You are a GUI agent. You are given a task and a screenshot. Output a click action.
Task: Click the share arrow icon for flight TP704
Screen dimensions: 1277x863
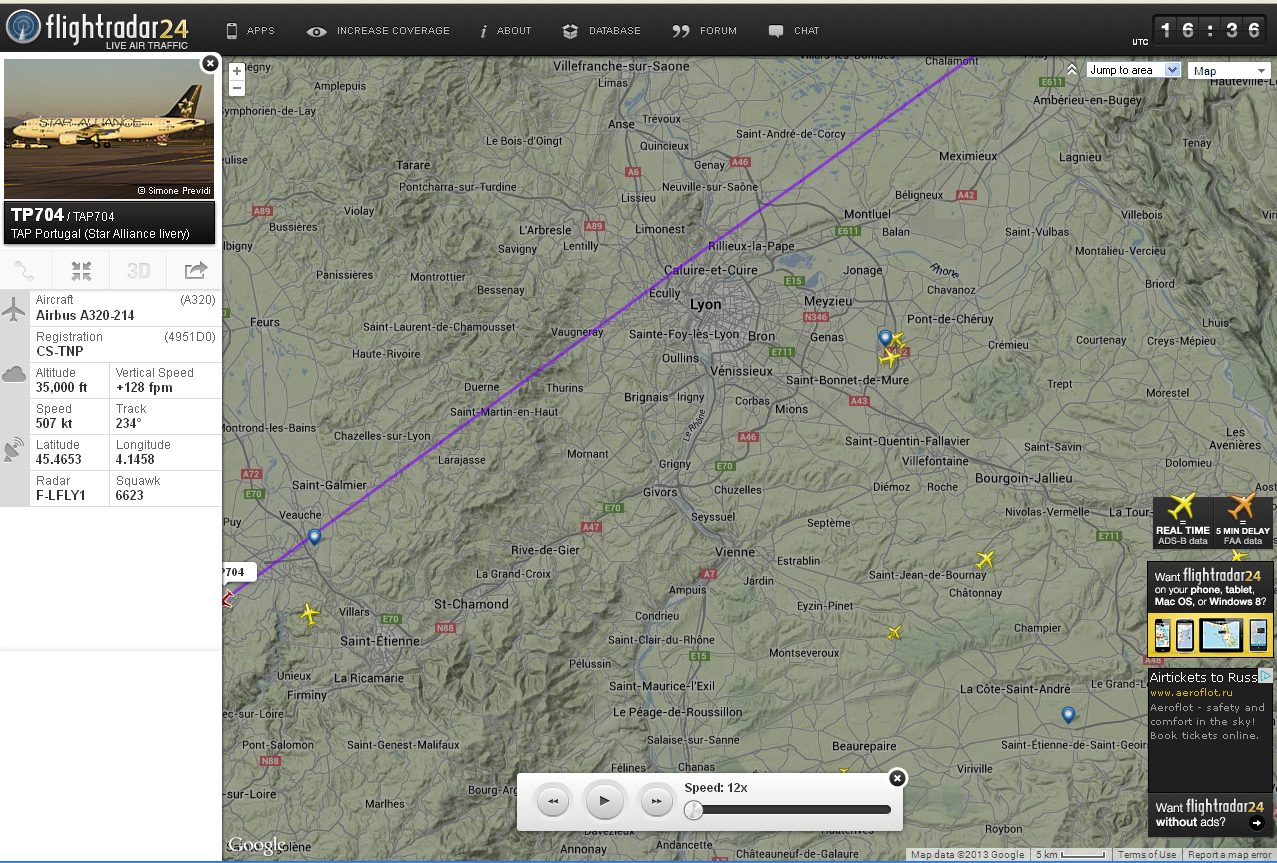coord(195,270)
